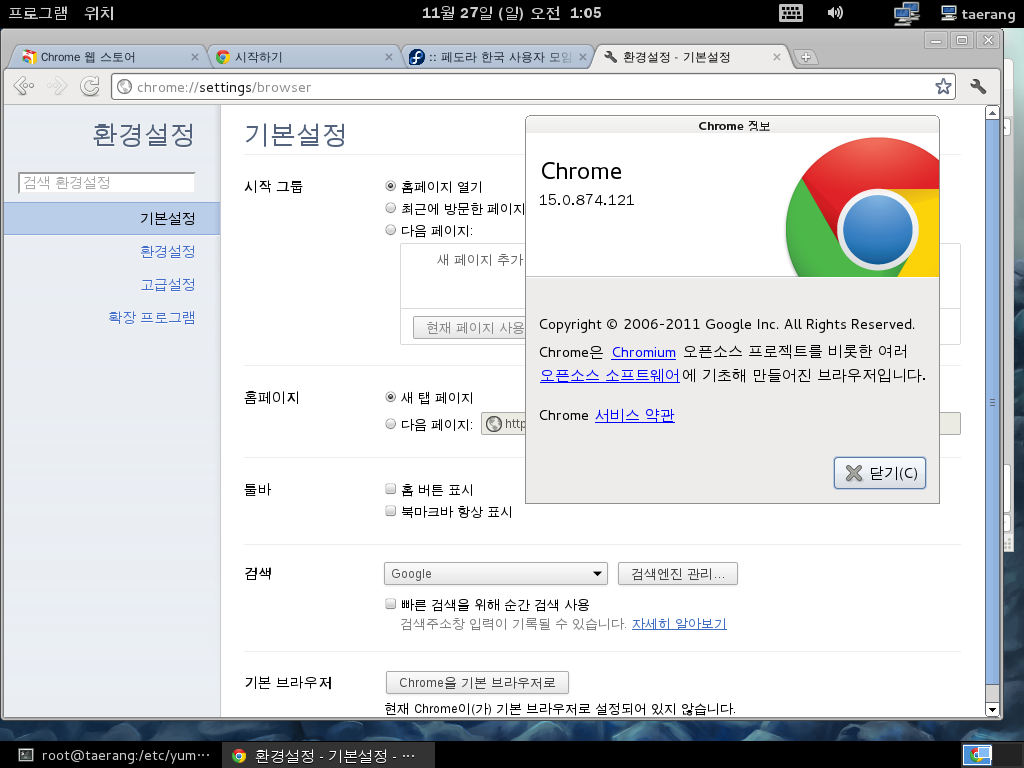Select startup 다음 페이지 radio option
Image resolution: width=1024 pixels, height=768 pixels.
[x=391, y=230]
